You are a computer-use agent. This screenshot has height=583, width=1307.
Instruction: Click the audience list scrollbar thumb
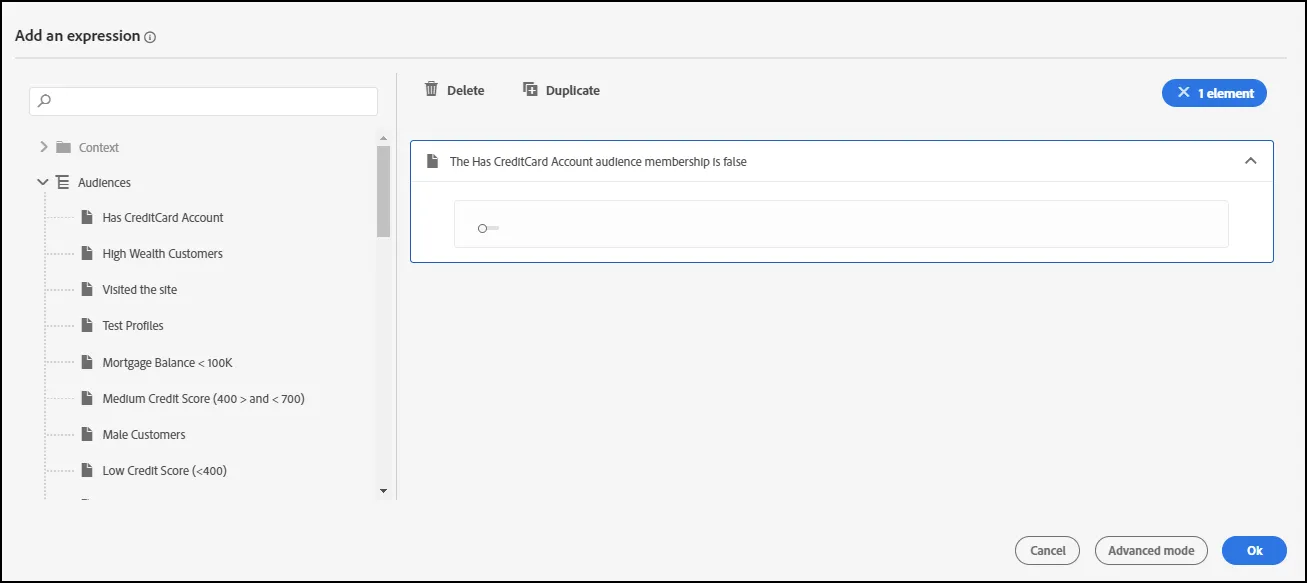(x=383, y=192)
